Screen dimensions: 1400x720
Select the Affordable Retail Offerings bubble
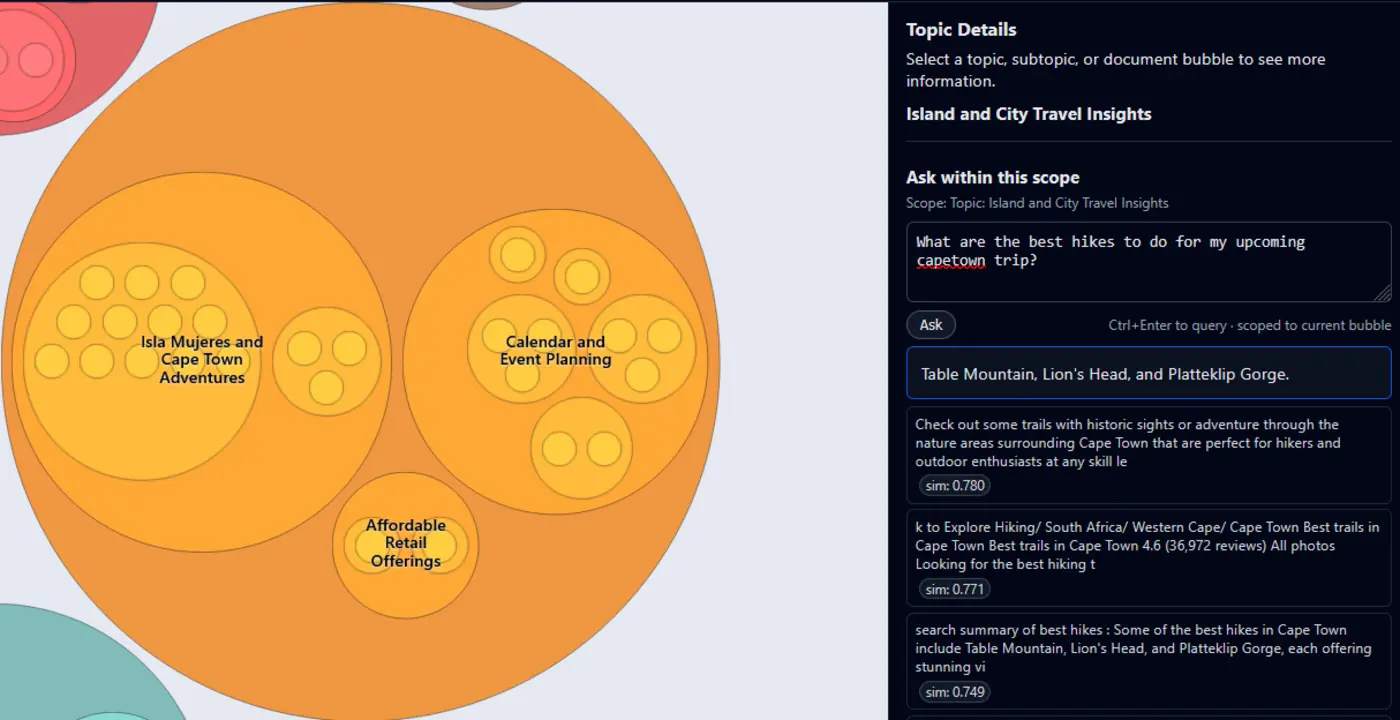tap(405, 594)
